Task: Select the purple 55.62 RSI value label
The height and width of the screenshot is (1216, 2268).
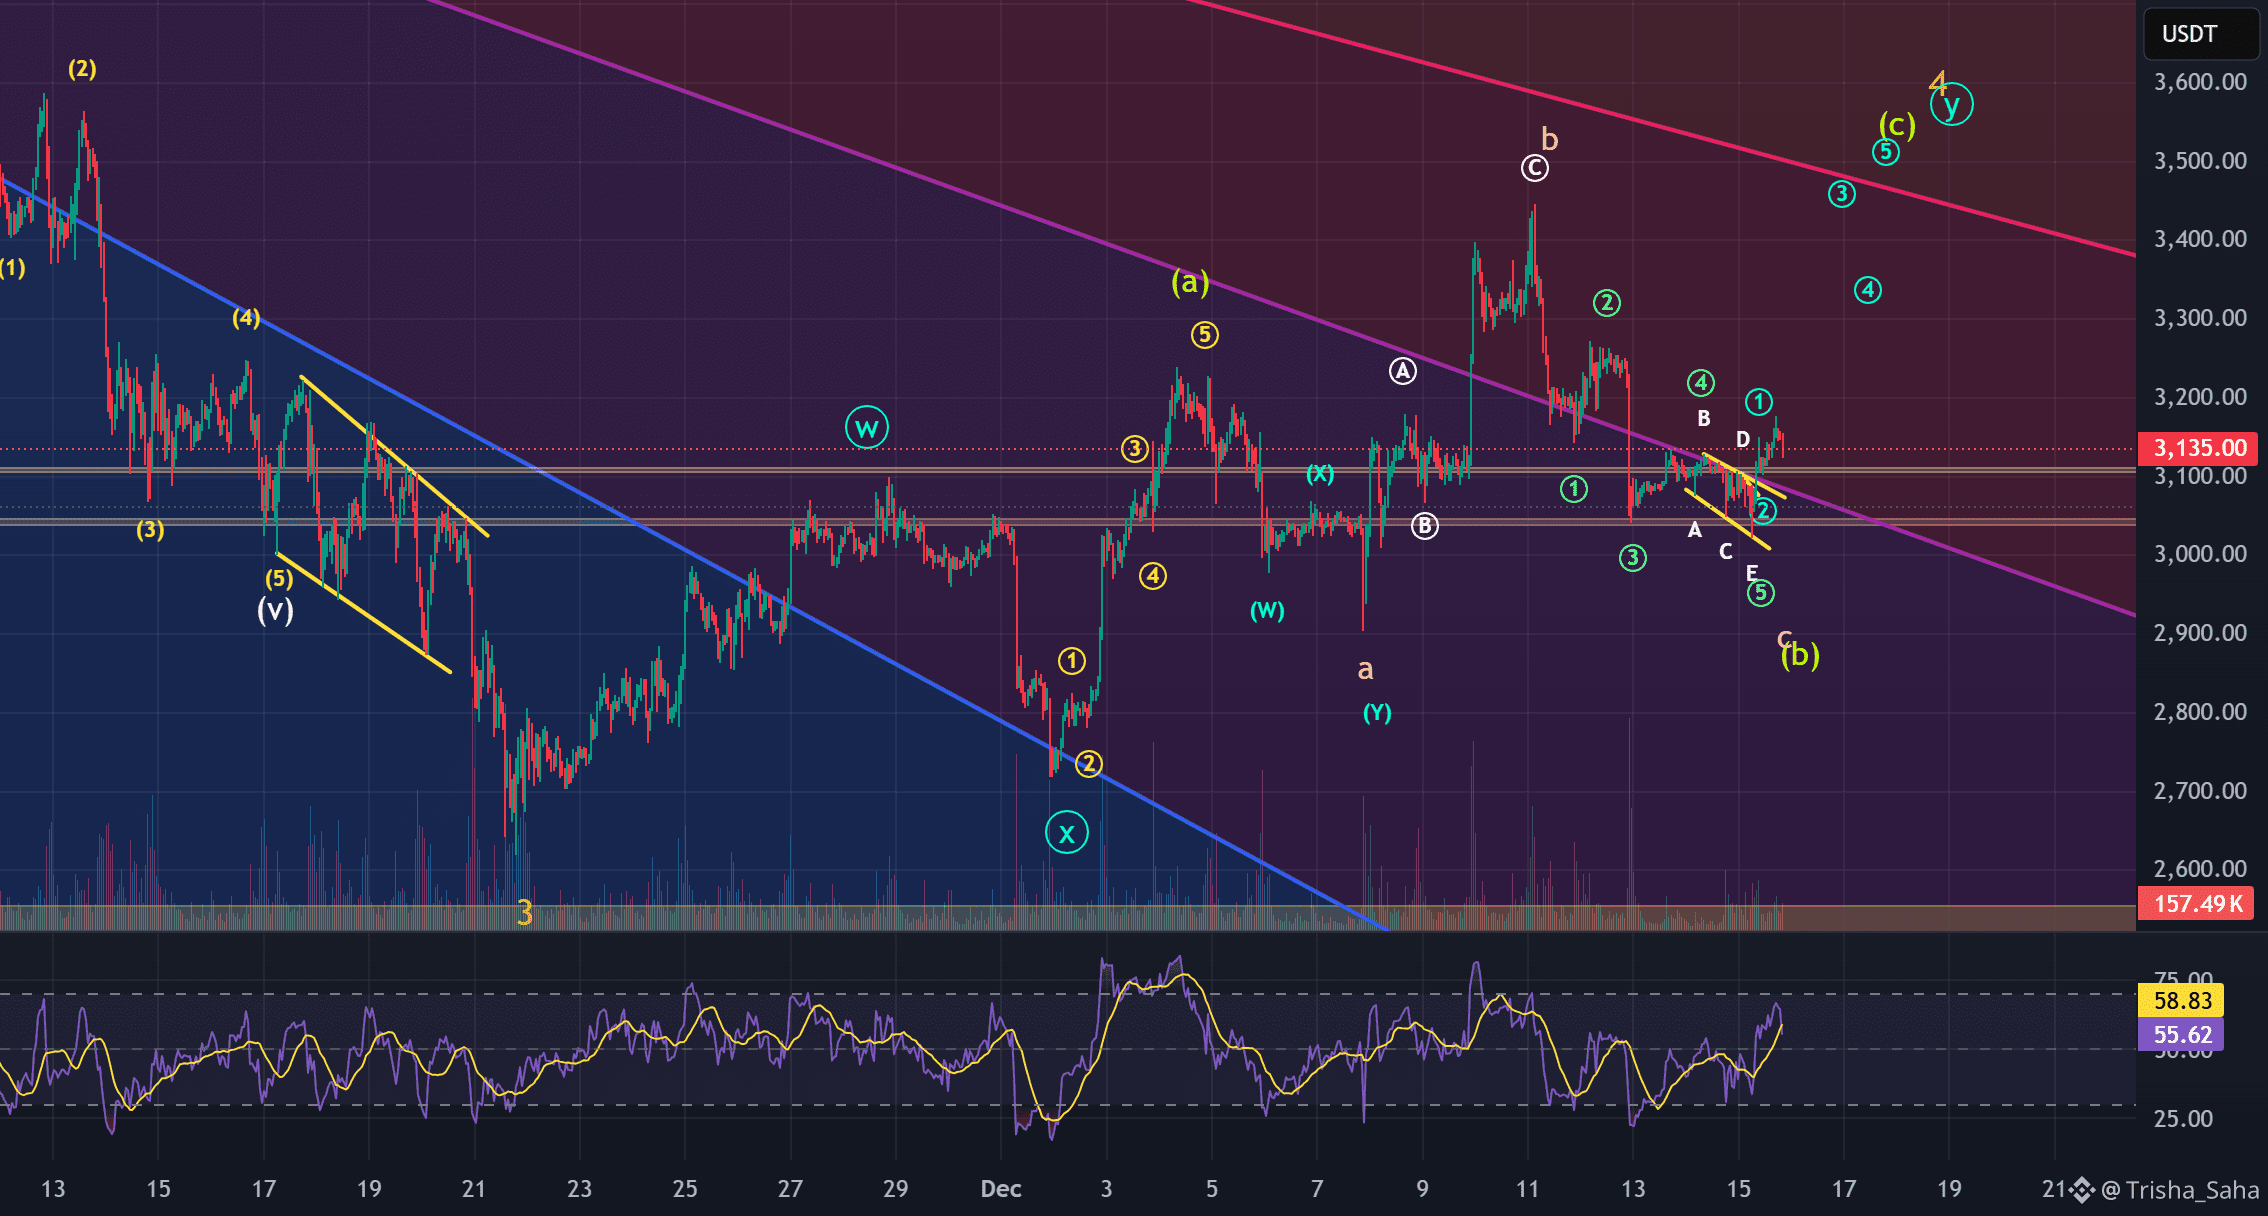Action: 2181,1034
